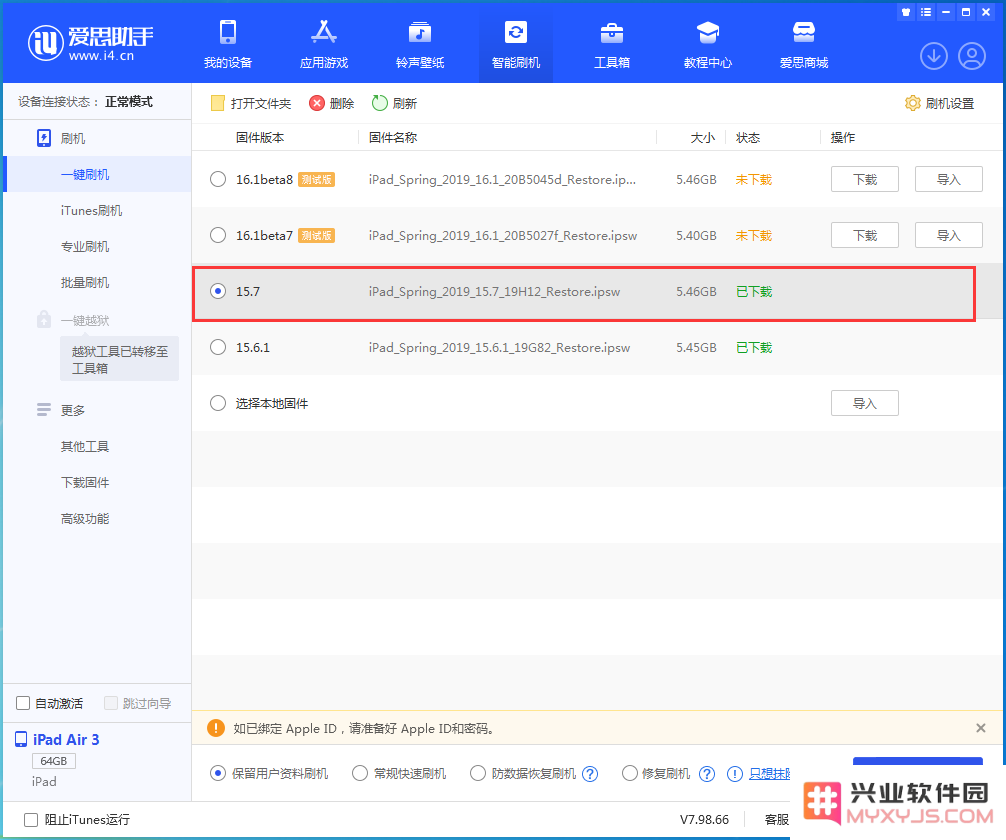Open the 我的设备 device icon
Viewport: 1006px width, 840px height.
(x=228, y=32)
